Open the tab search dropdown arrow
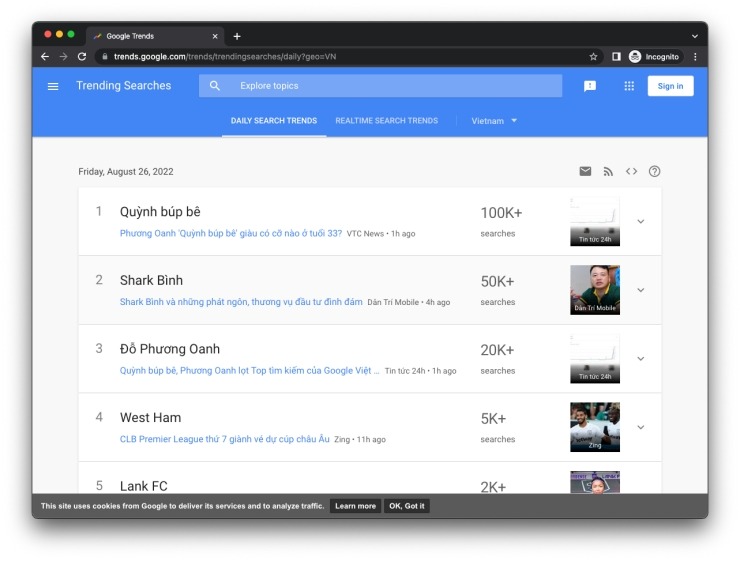 [695, 36]
